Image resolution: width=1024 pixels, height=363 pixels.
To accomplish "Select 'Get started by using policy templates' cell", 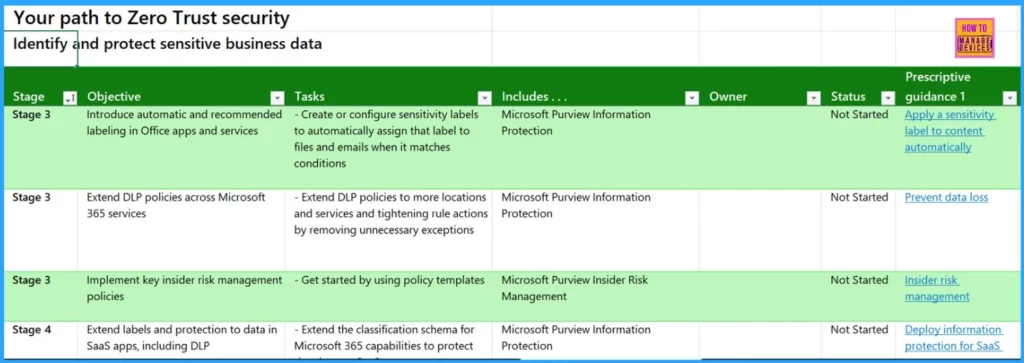I will pyautogui.click(x=388, y=296).
